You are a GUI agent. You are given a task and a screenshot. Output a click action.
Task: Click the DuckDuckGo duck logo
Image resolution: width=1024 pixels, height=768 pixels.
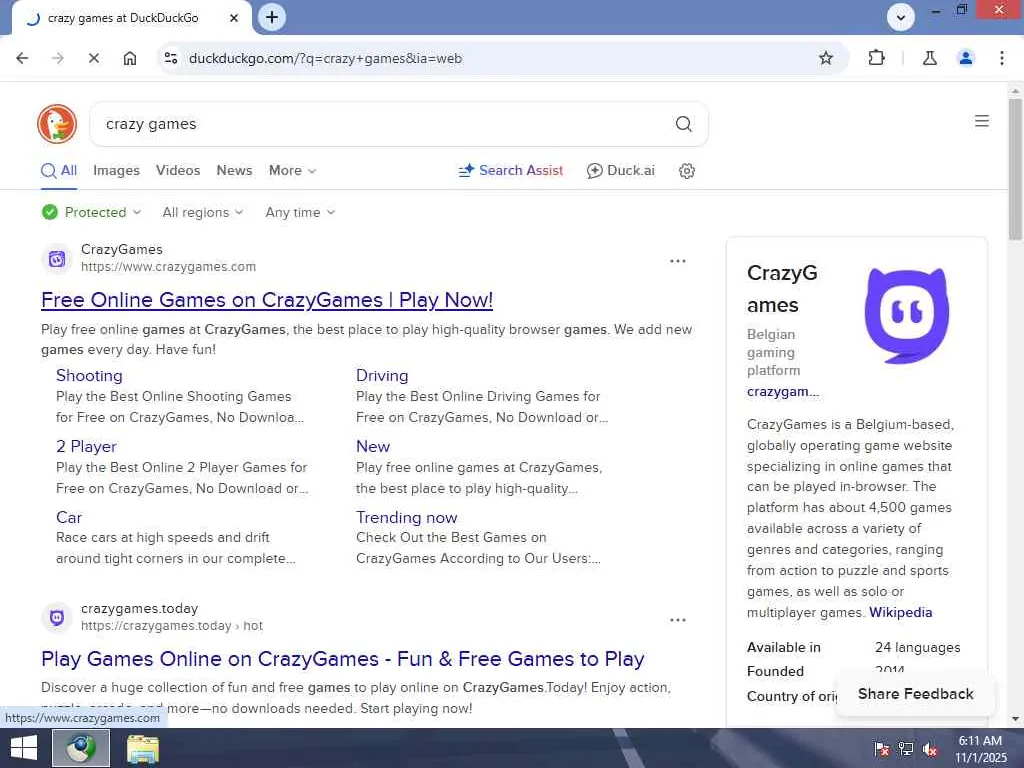coord(57,123)
